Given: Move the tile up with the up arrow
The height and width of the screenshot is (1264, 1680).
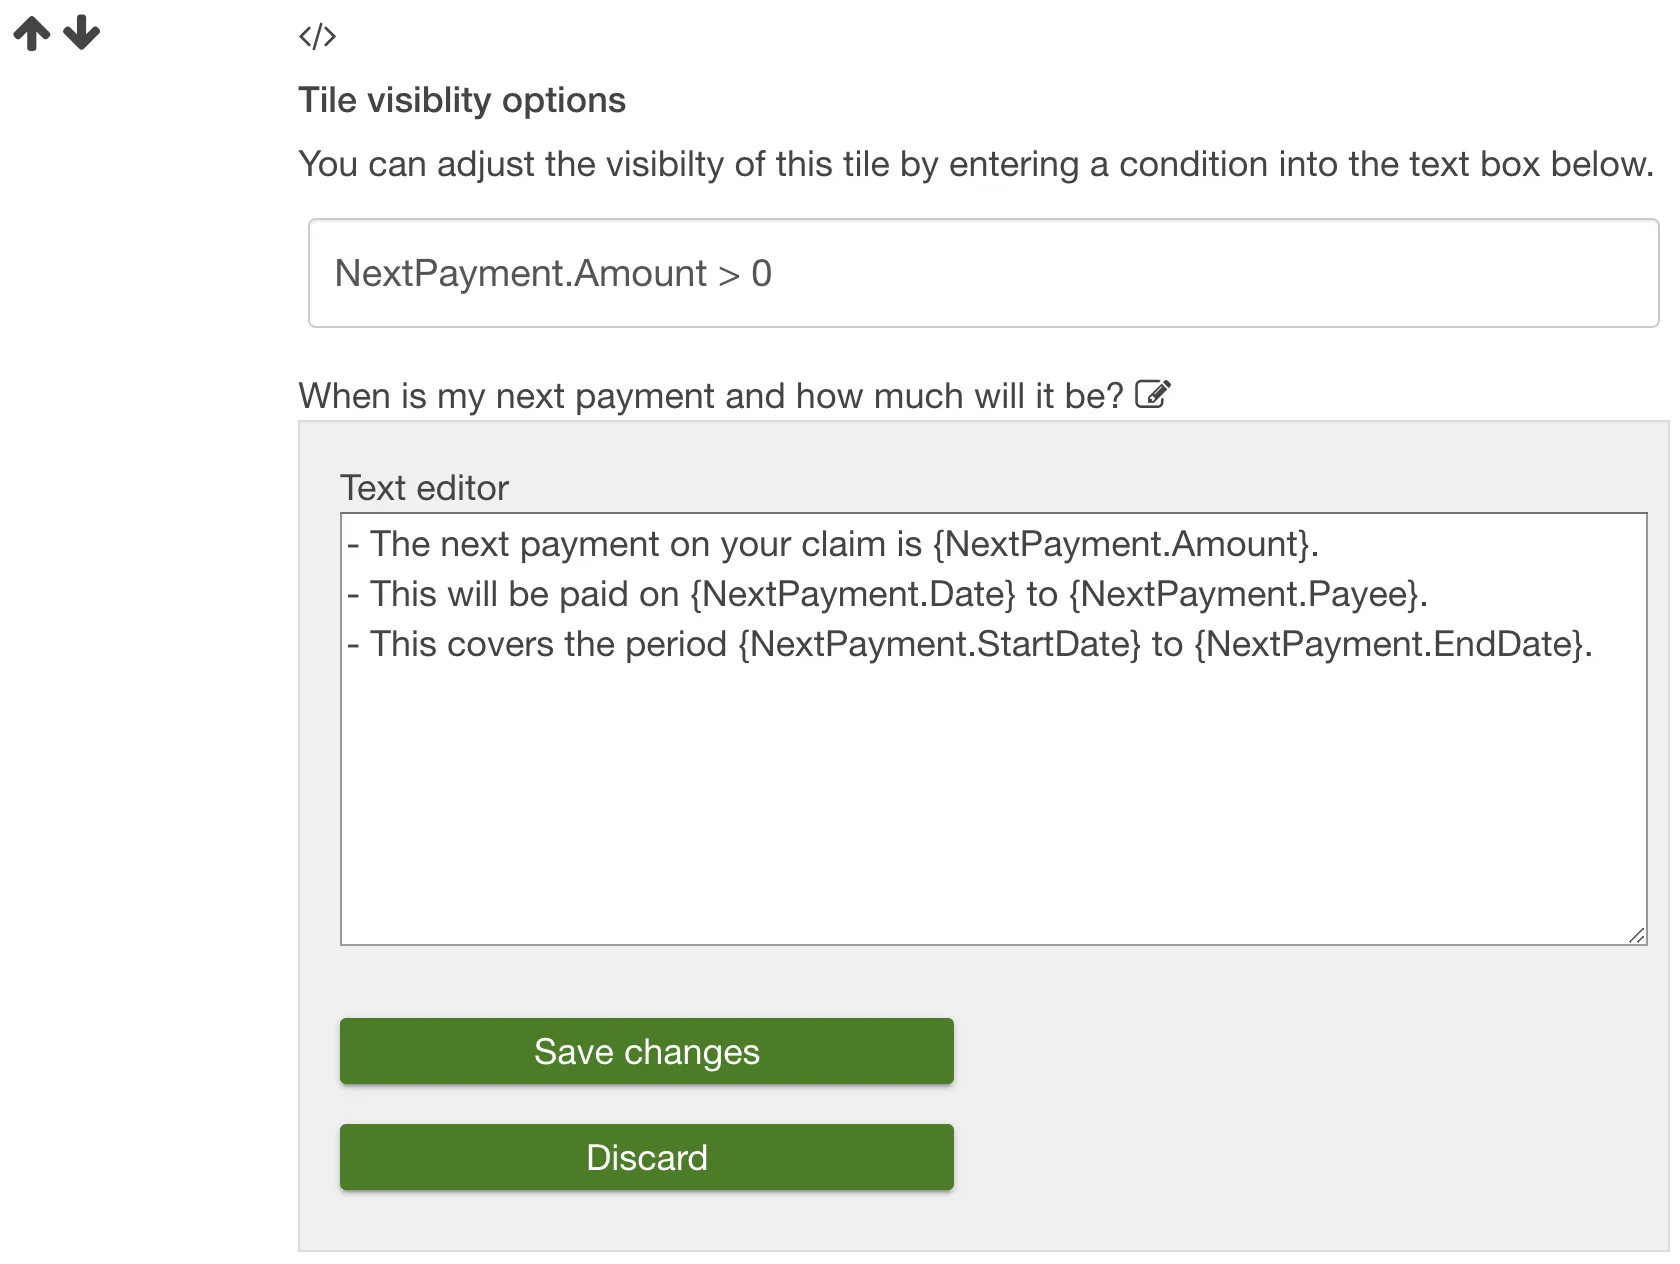Looking at the screenshot, I should (x=31, y=34).
